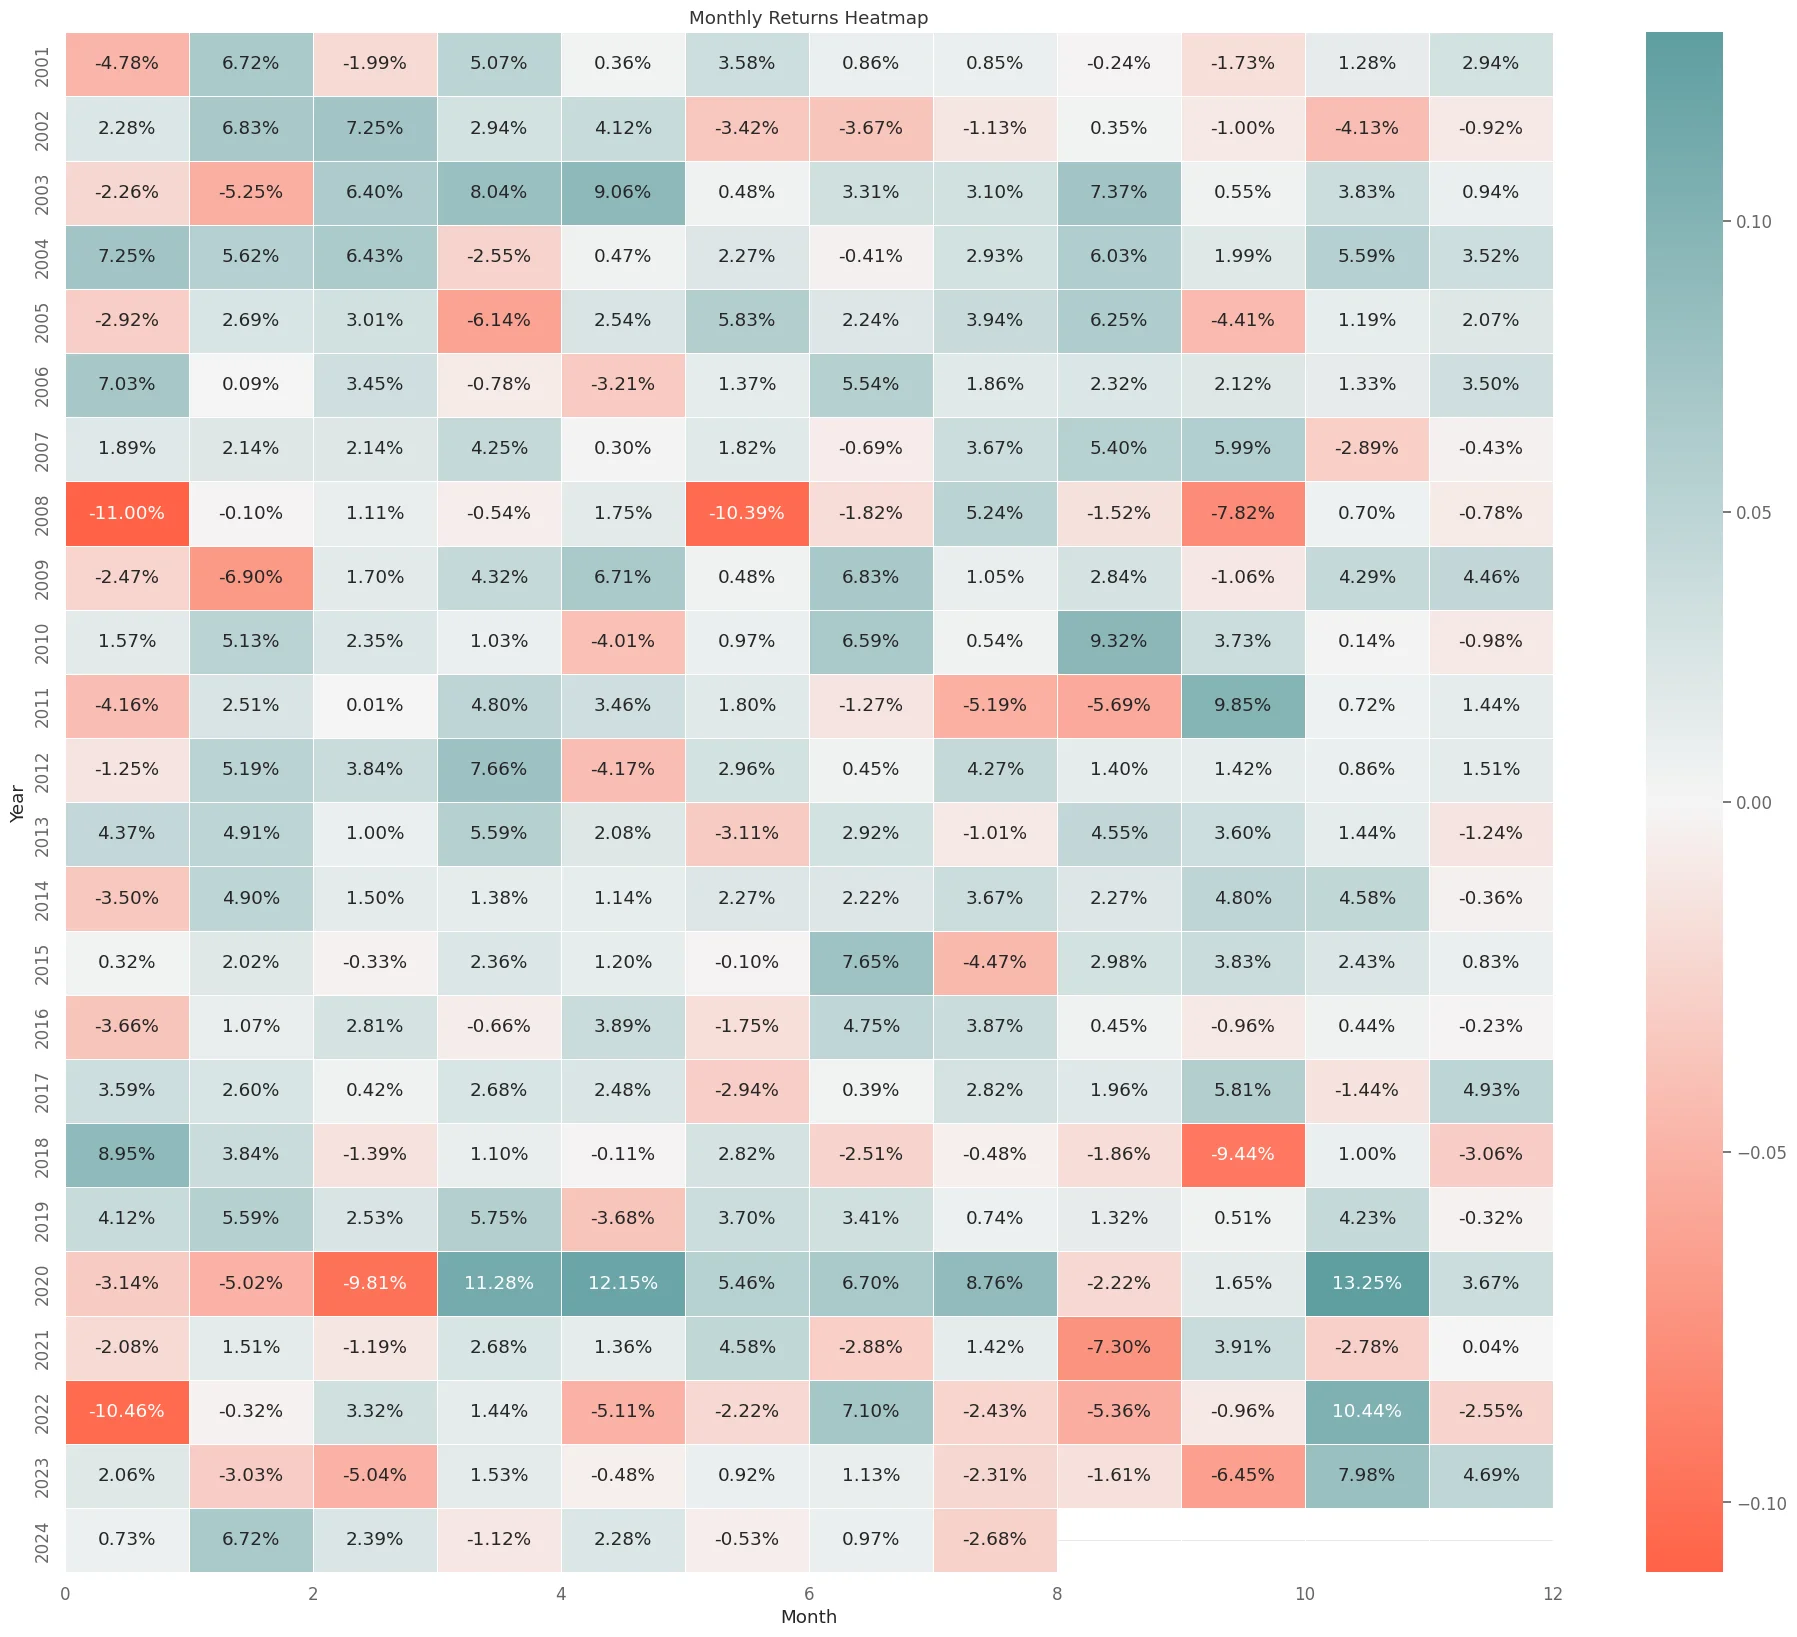Select the 2008 year tick label

point(42,513)
